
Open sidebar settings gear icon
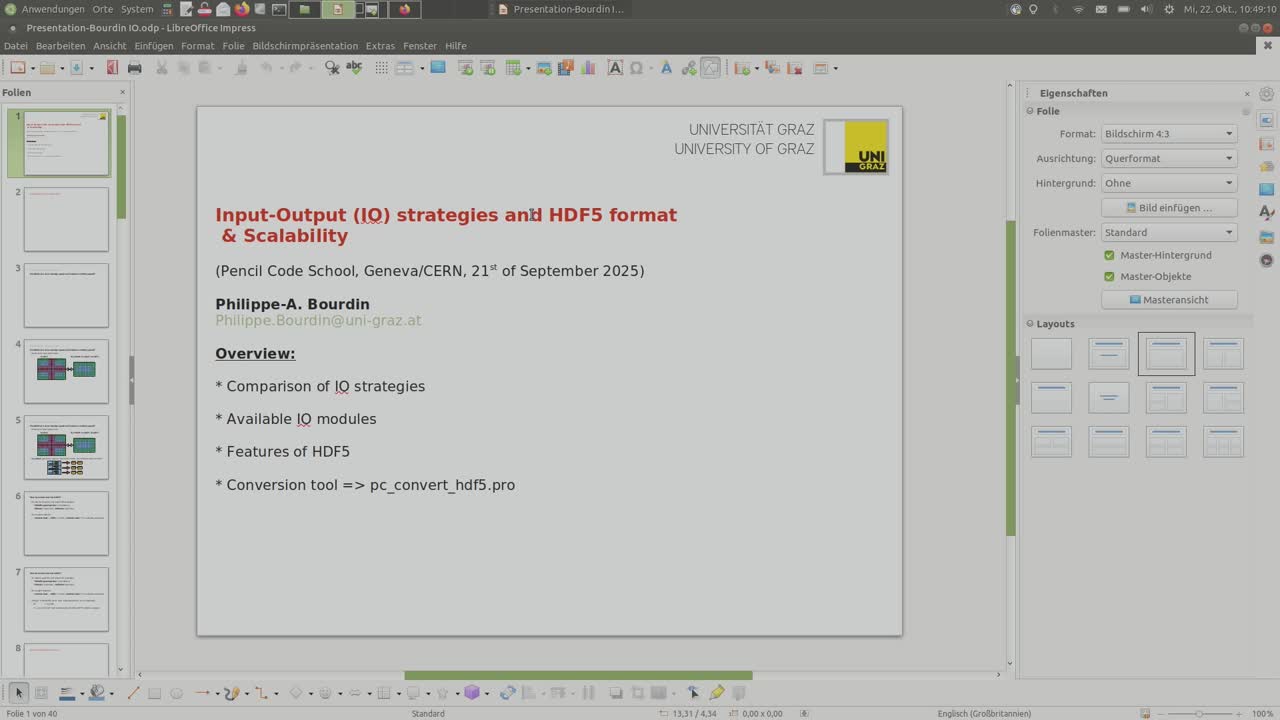[1267, 94]
